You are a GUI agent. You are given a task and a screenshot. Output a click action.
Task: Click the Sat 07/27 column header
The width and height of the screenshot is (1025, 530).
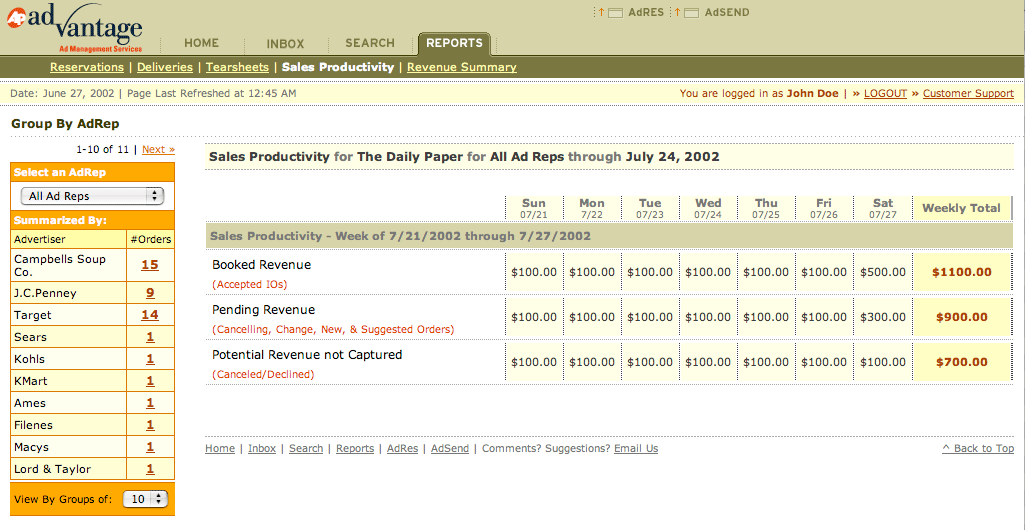[882, 208]
